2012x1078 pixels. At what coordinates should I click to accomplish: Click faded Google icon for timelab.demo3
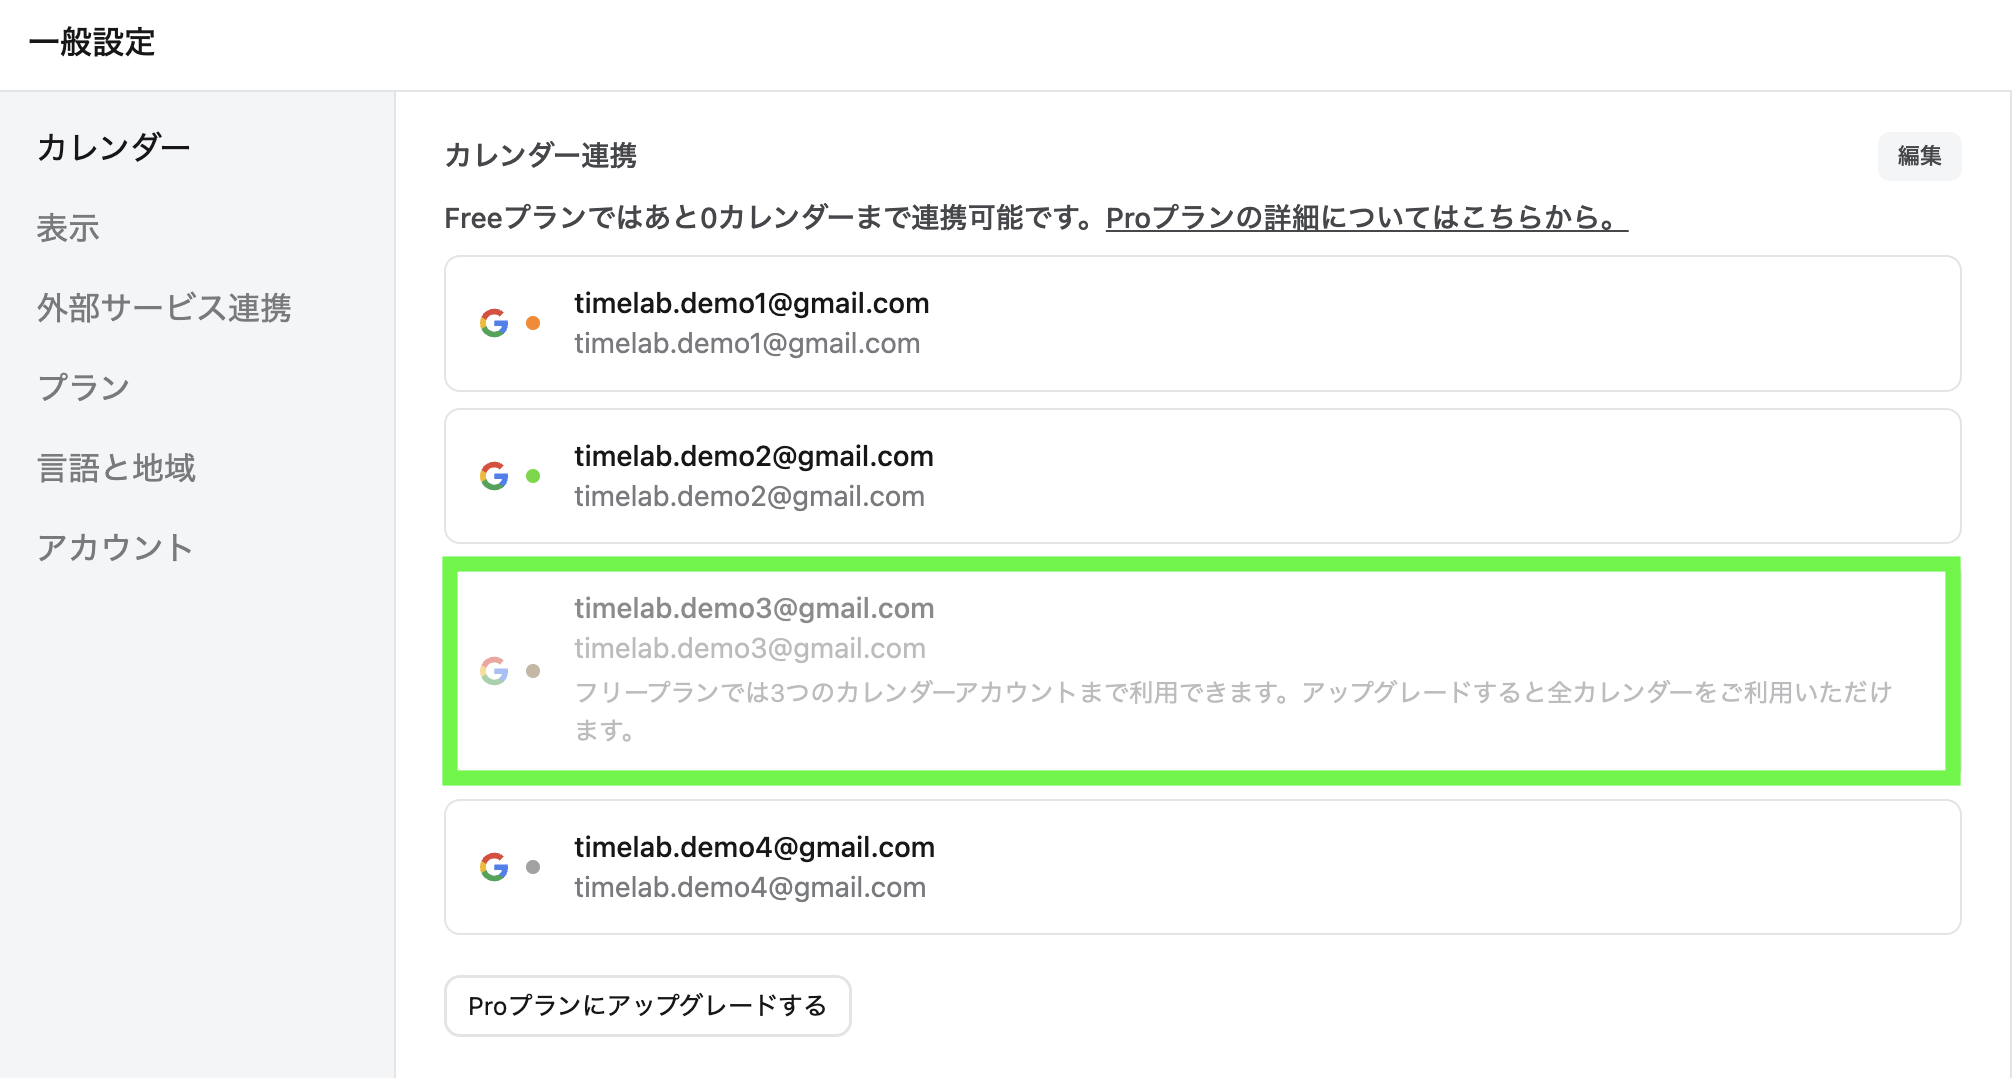tap(494, 671)
